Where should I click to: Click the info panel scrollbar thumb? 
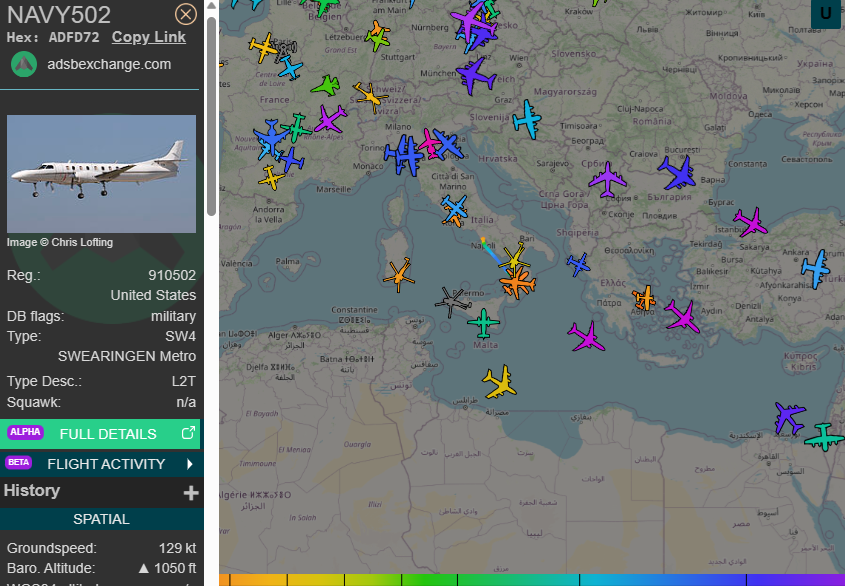coord(211,116)
